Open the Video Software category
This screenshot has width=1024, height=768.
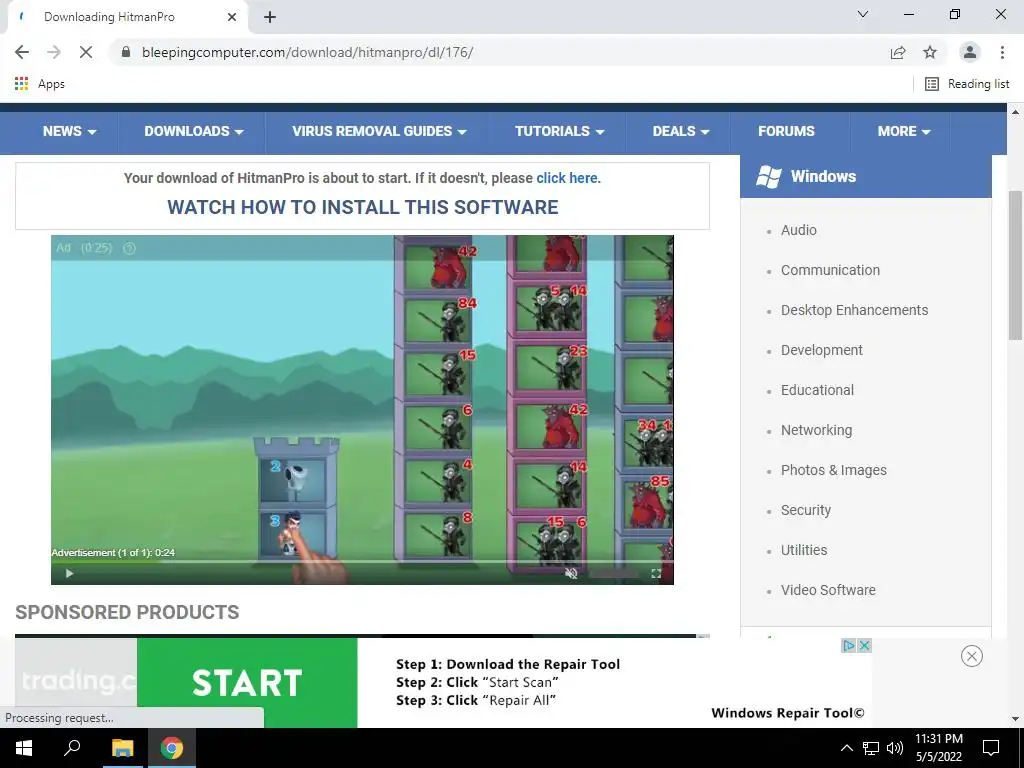click(828, 590)
